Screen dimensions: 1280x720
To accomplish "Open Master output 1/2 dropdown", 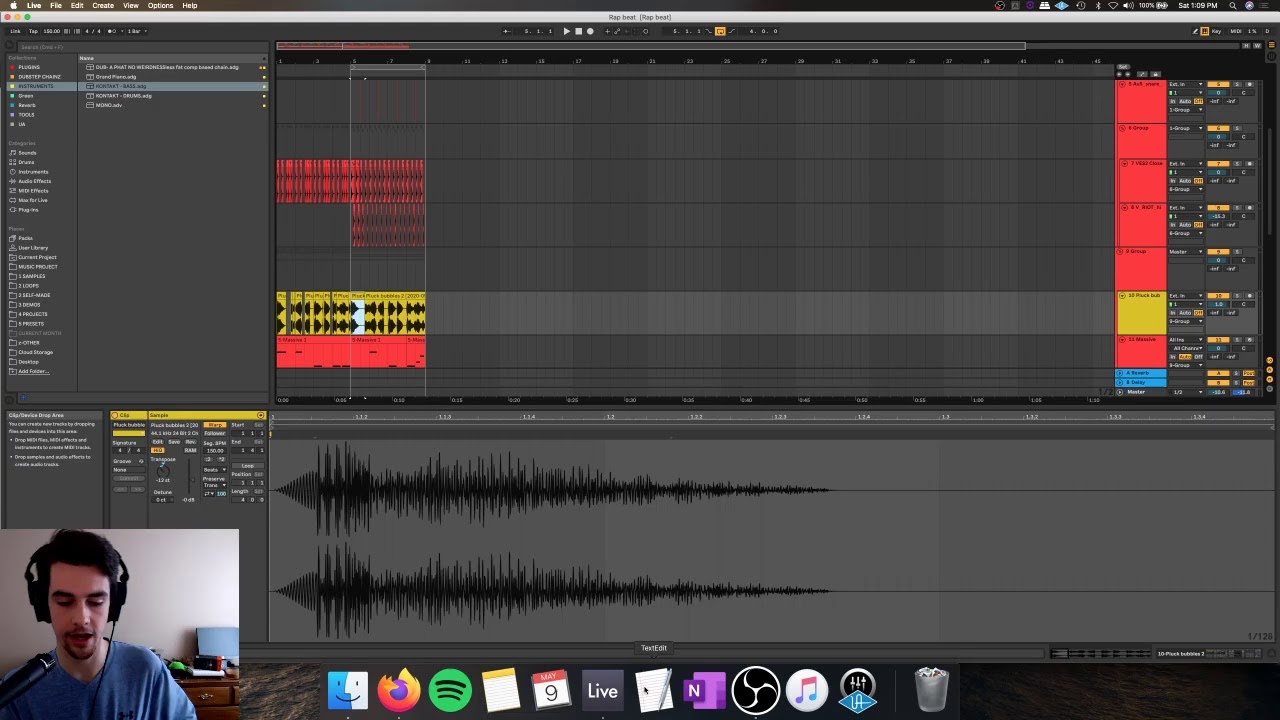I will tap(1185, 392).
